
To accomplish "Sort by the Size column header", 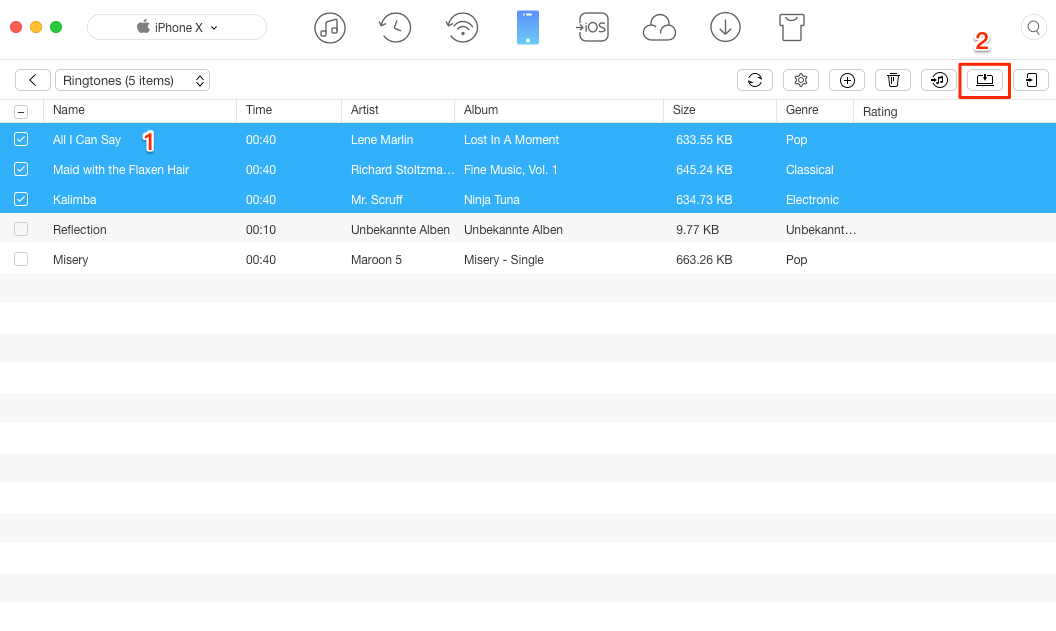I will 720,110.
